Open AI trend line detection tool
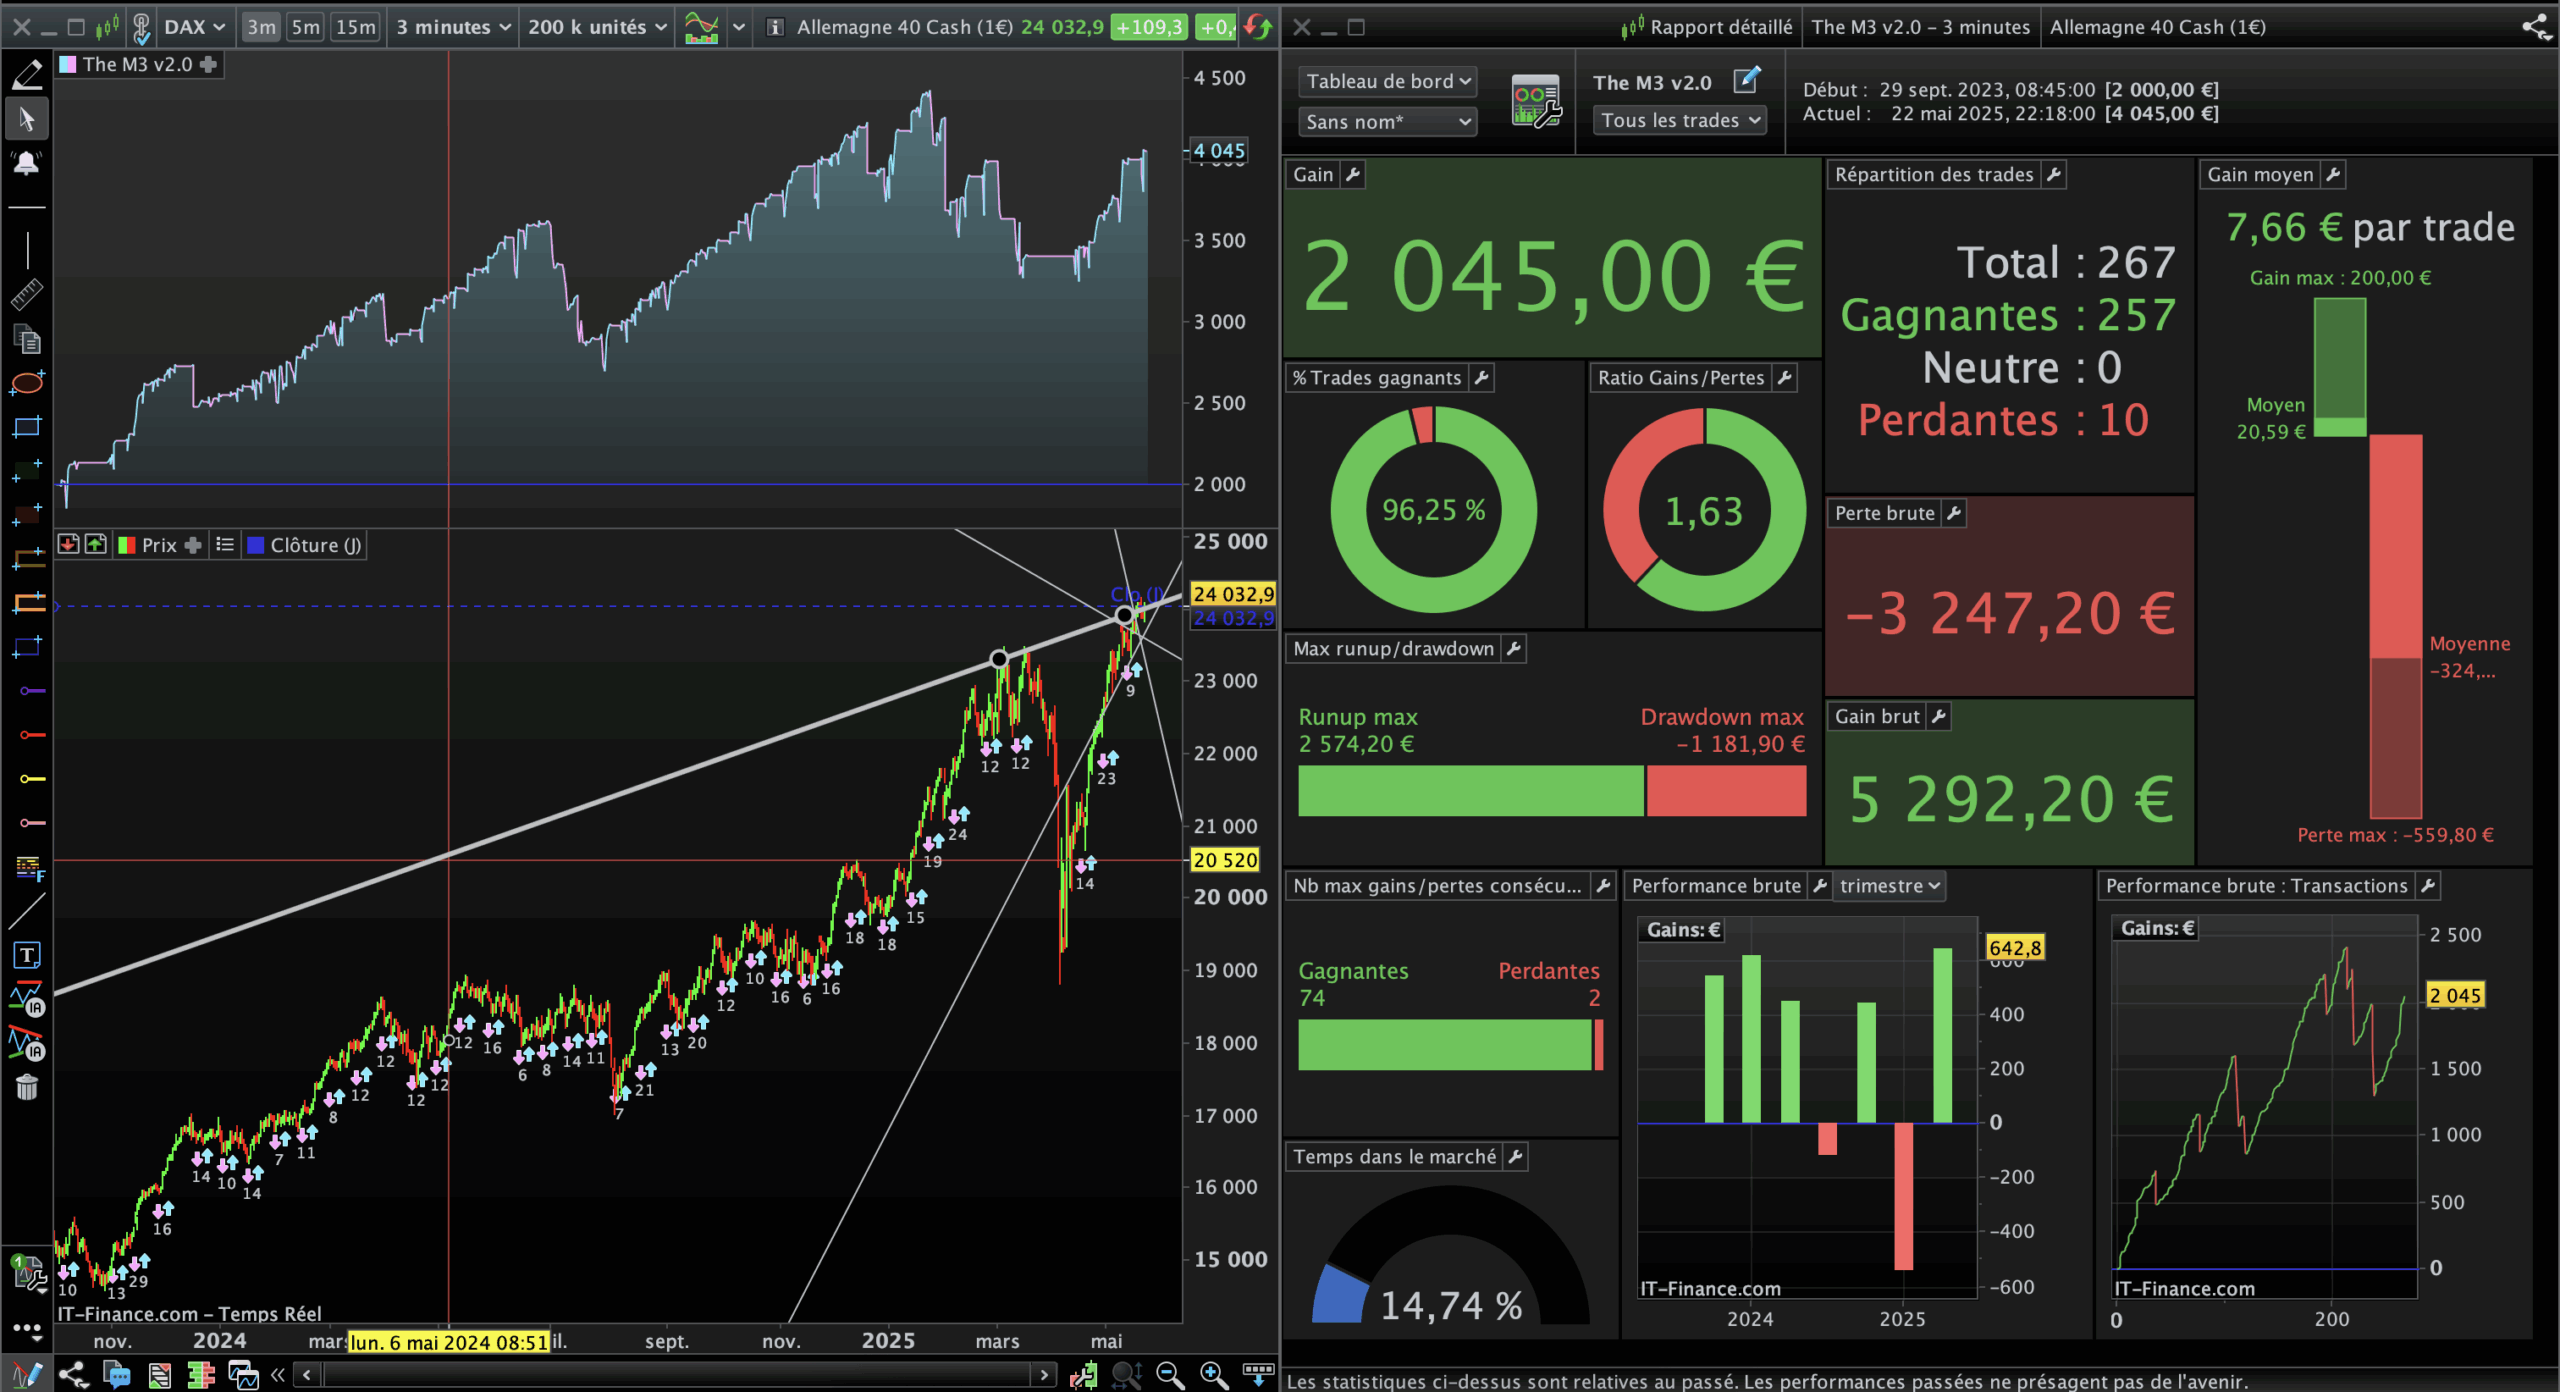 tap(27, 1043)
